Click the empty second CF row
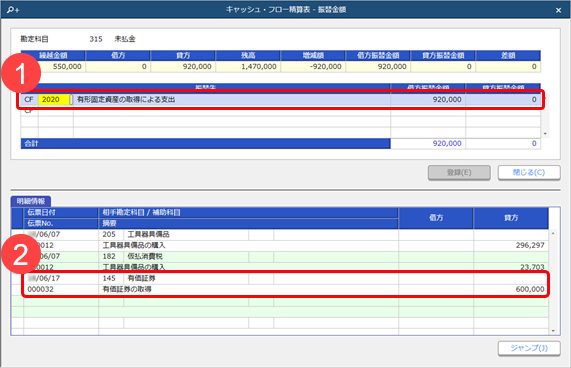The image size is (571, 368). pyautogui.click(x=280, y=111)
